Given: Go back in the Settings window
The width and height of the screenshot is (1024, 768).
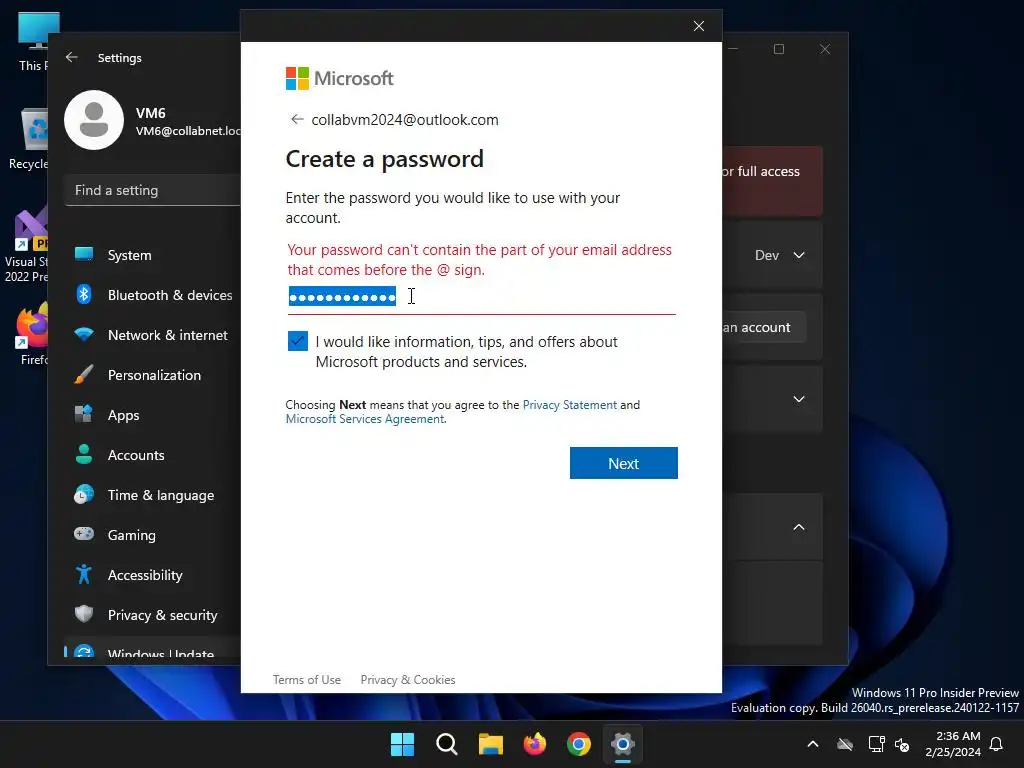Looking at the screenshot, I should [x=72, y=57].
